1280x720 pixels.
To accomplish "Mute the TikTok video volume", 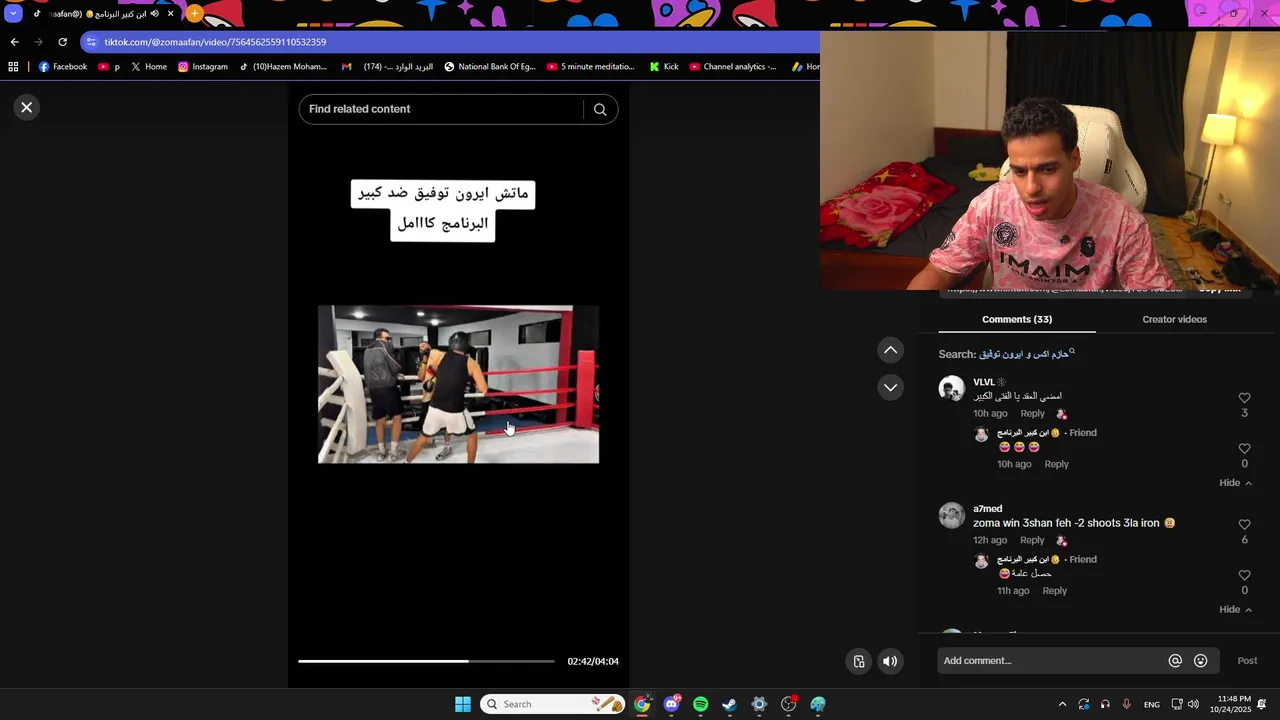I will pos(890,661).
